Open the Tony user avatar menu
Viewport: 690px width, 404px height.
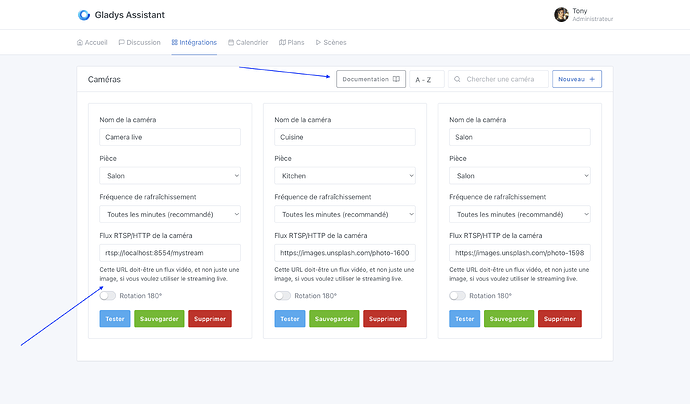coord(561,15)
